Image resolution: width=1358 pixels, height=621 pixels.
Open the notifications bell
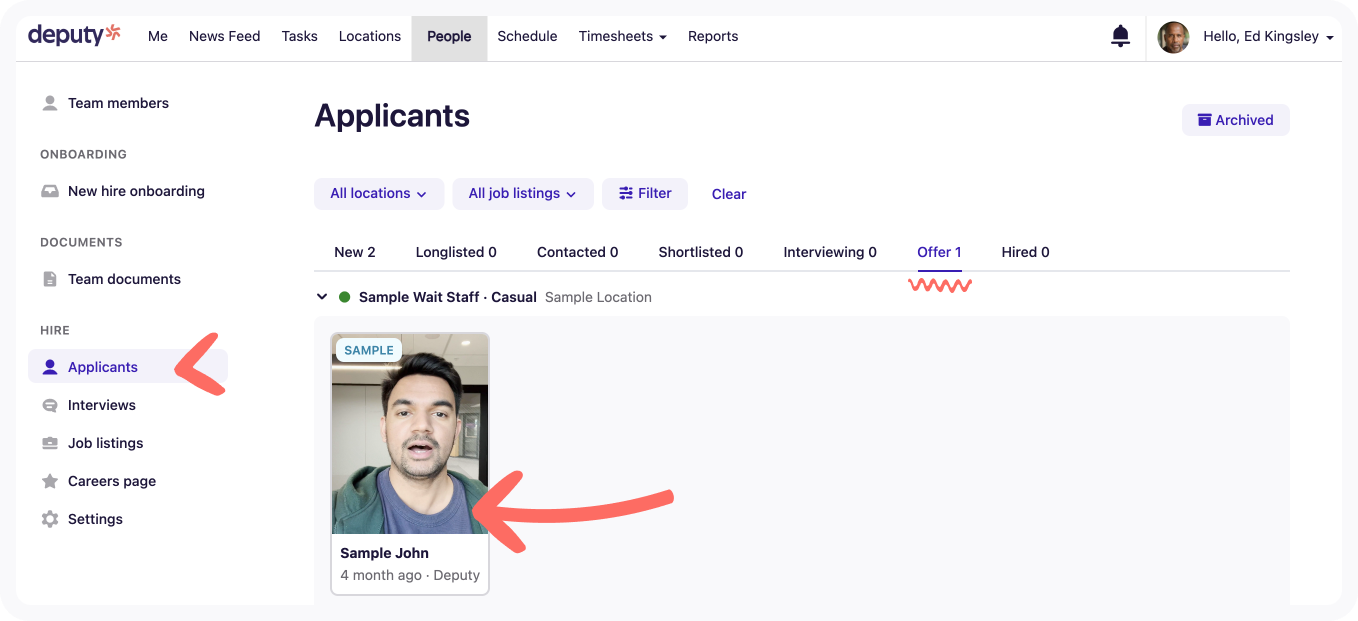click(1120, 36)
